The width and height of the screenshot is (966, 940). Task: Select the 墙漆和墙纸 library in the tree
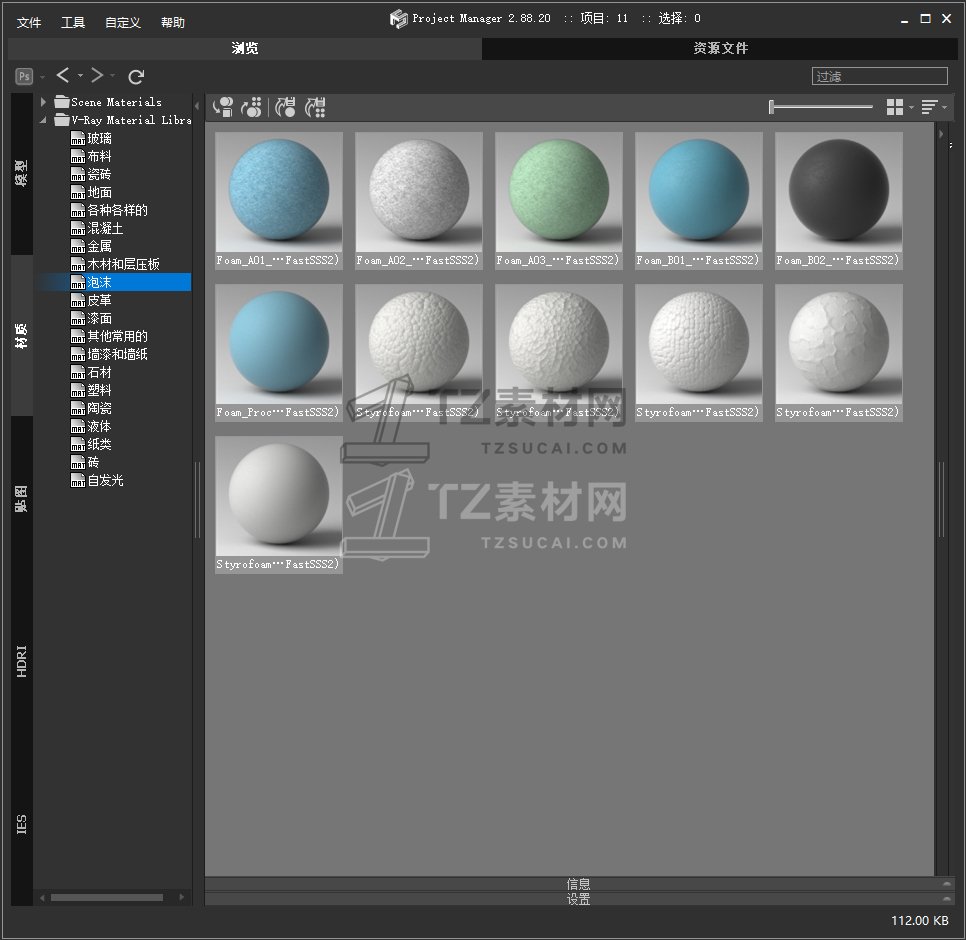pyautogui.click(x=117, y=354)
